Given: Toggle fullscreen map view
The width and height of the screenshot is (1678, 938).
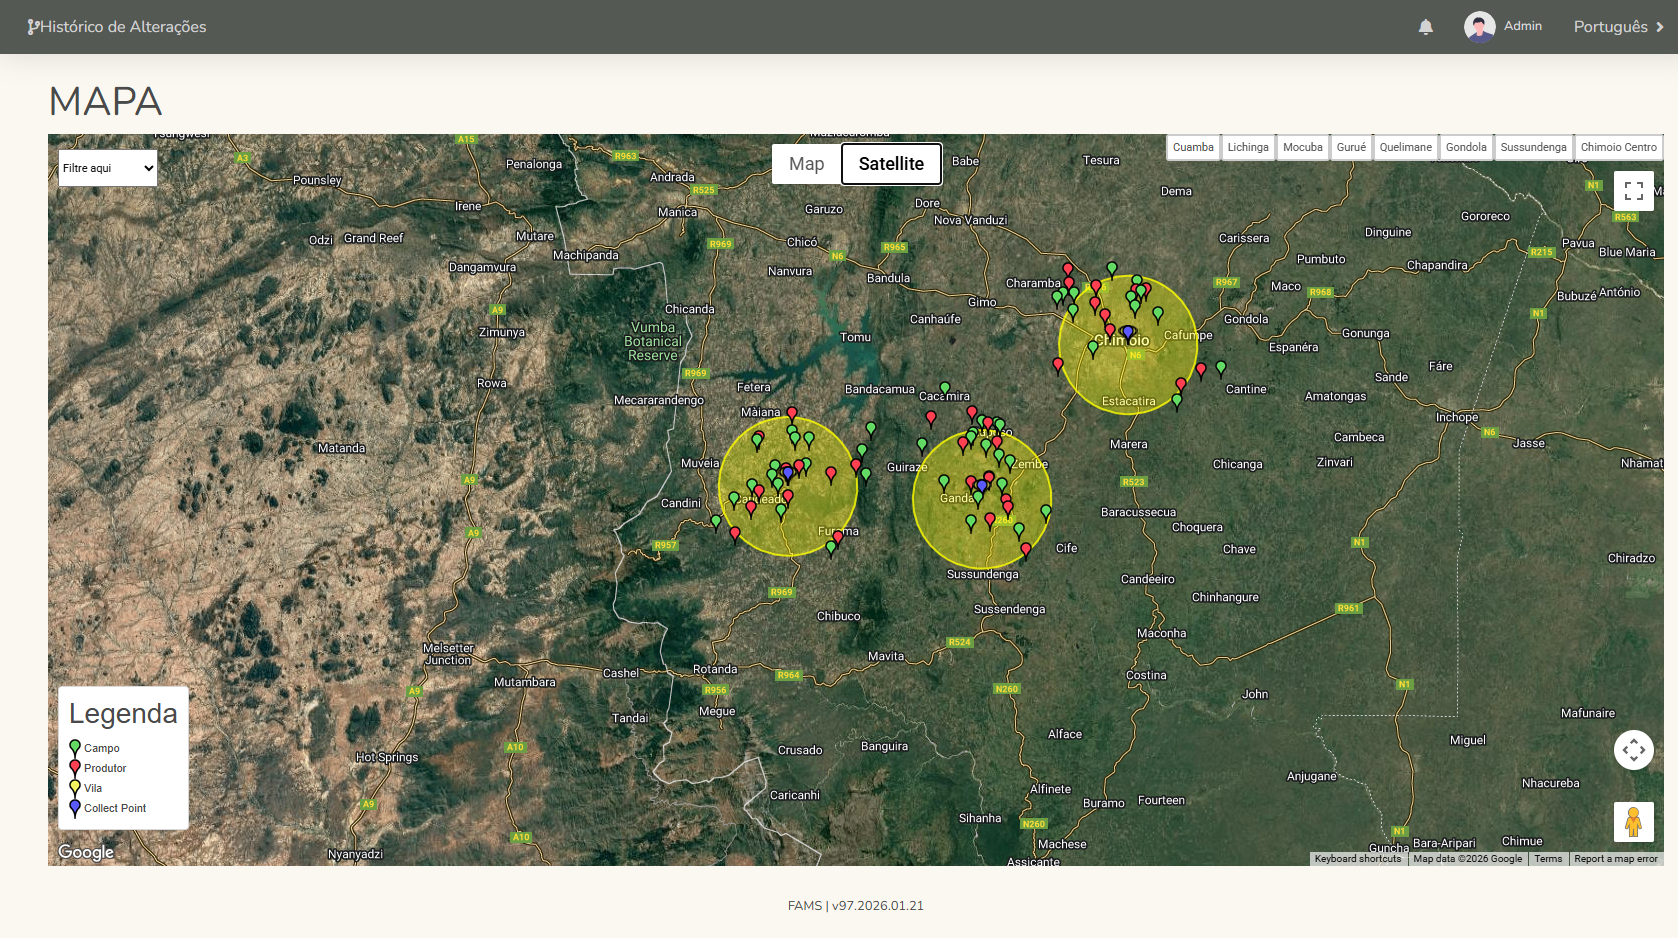Looking at the screenshot, I should coord(1633,191).
